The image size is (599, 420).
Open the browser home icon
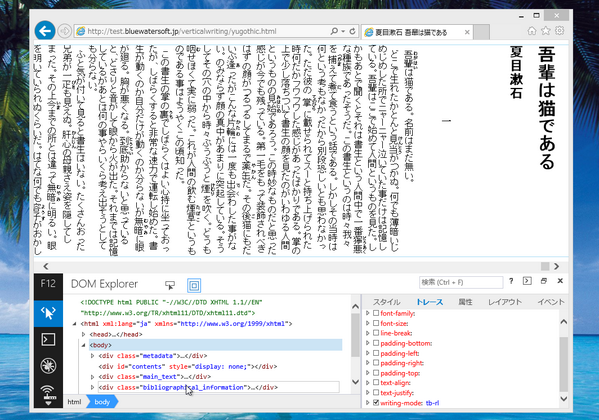pos(532,31)
